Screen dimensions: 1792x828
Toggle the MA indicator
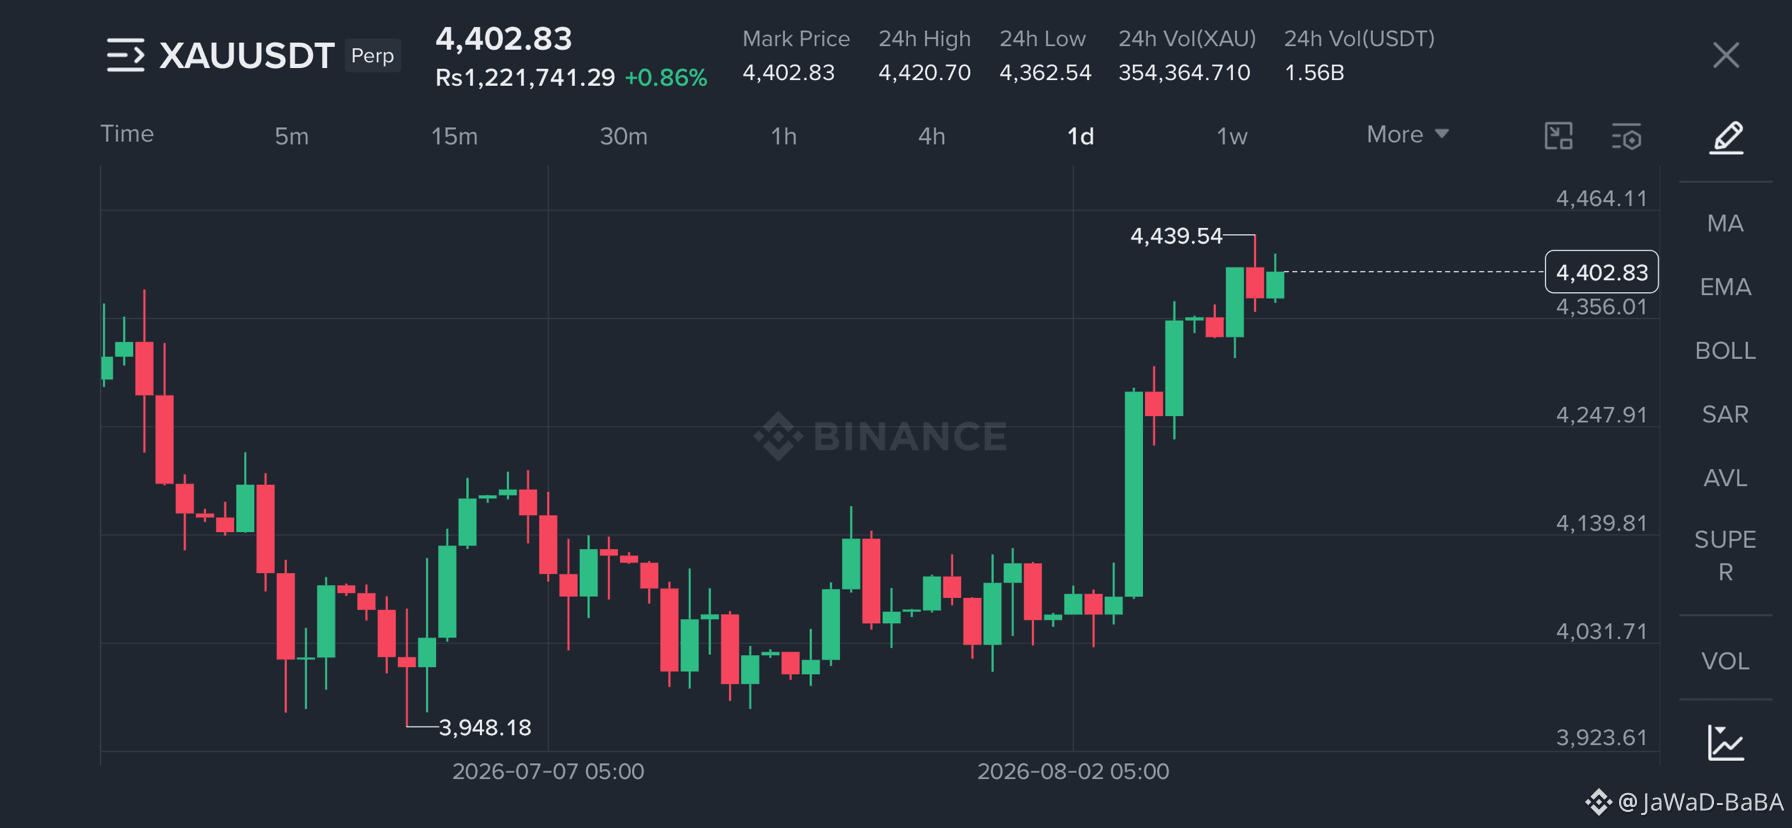tap(1725, 223)
